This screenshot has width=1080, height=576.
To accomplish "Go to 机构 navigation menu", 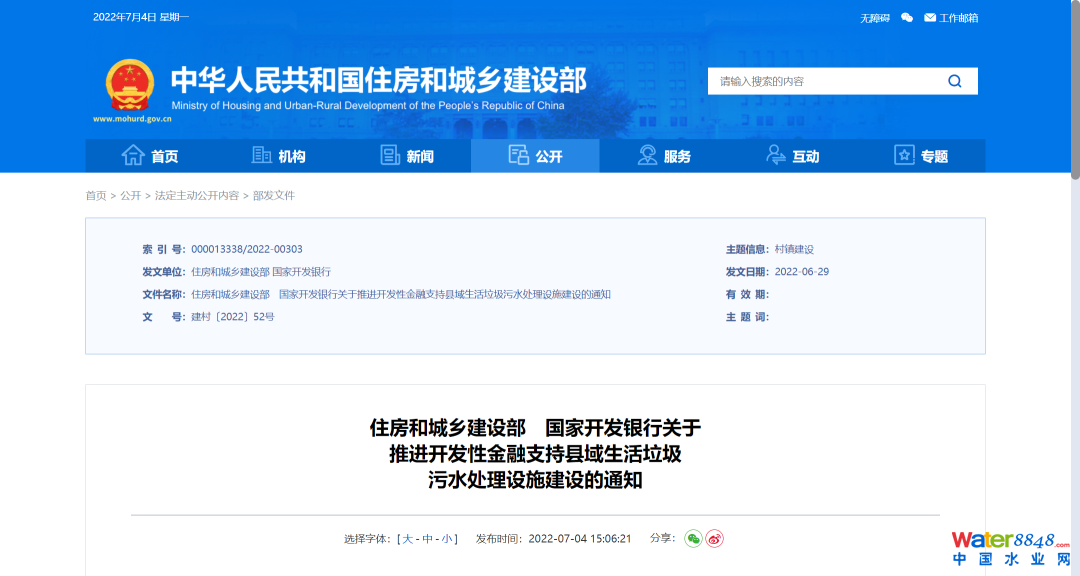I will pyautogui.click(x=279, y=156).
